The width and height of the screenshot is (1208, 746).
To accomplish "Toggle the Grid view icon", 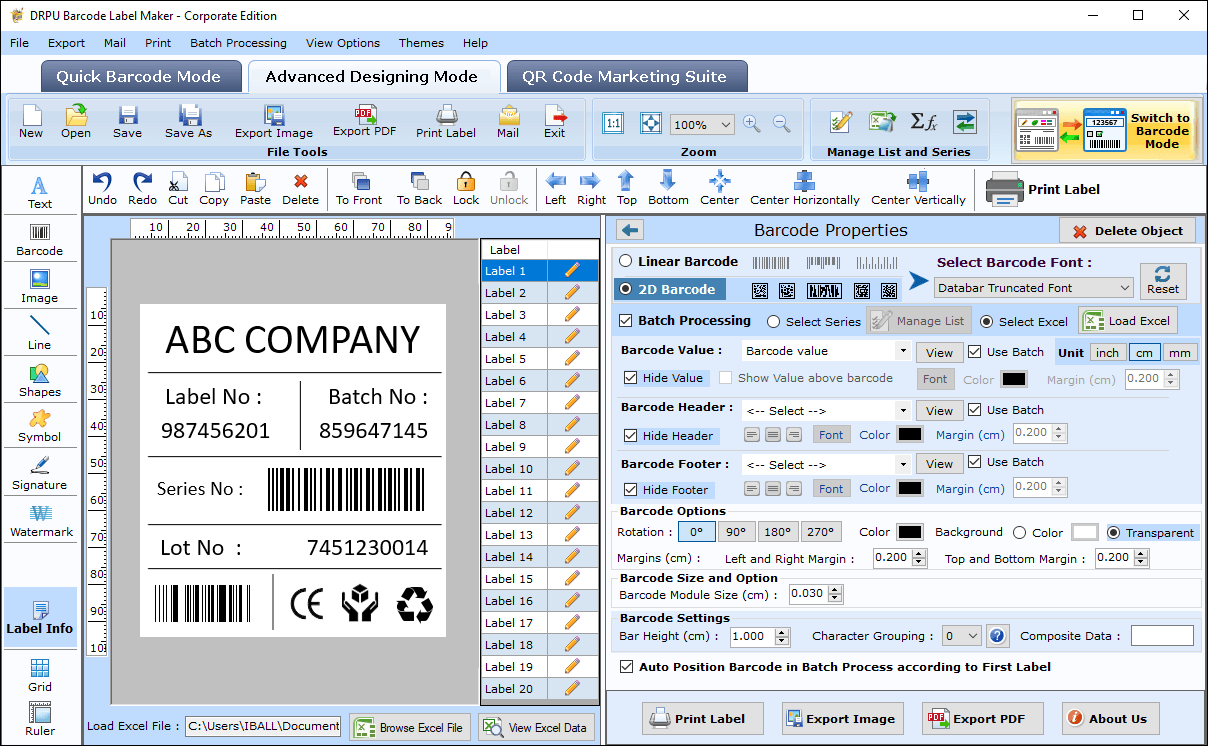I will [40, 675].
